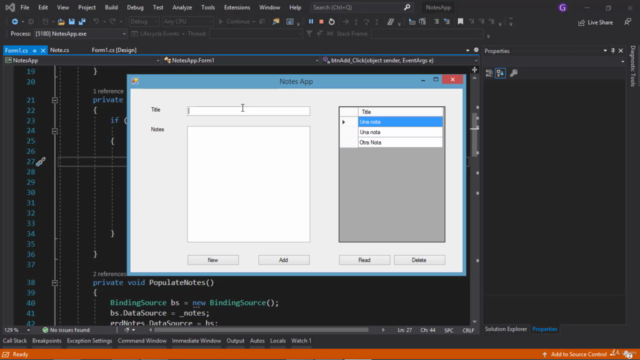
Task: Open the Immediate Window tab
Action: click(196, 341)
